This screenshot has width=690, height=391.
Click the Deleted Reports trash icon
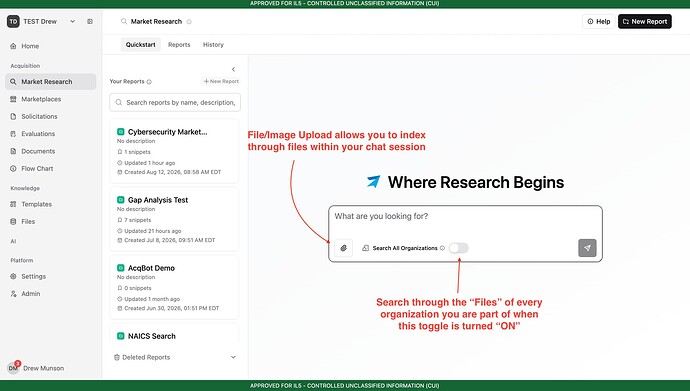[x=117, y=357]
